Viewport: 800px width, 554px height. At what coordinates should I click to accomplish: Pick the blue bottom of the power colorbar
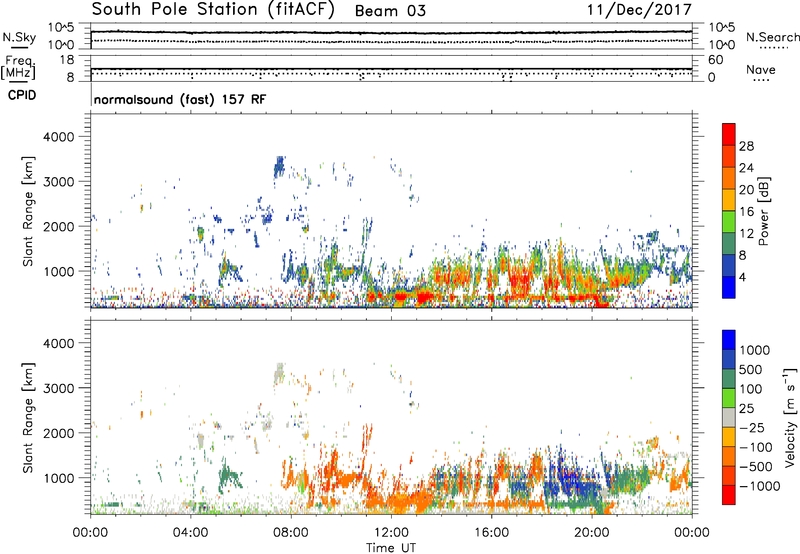point(729,288)
